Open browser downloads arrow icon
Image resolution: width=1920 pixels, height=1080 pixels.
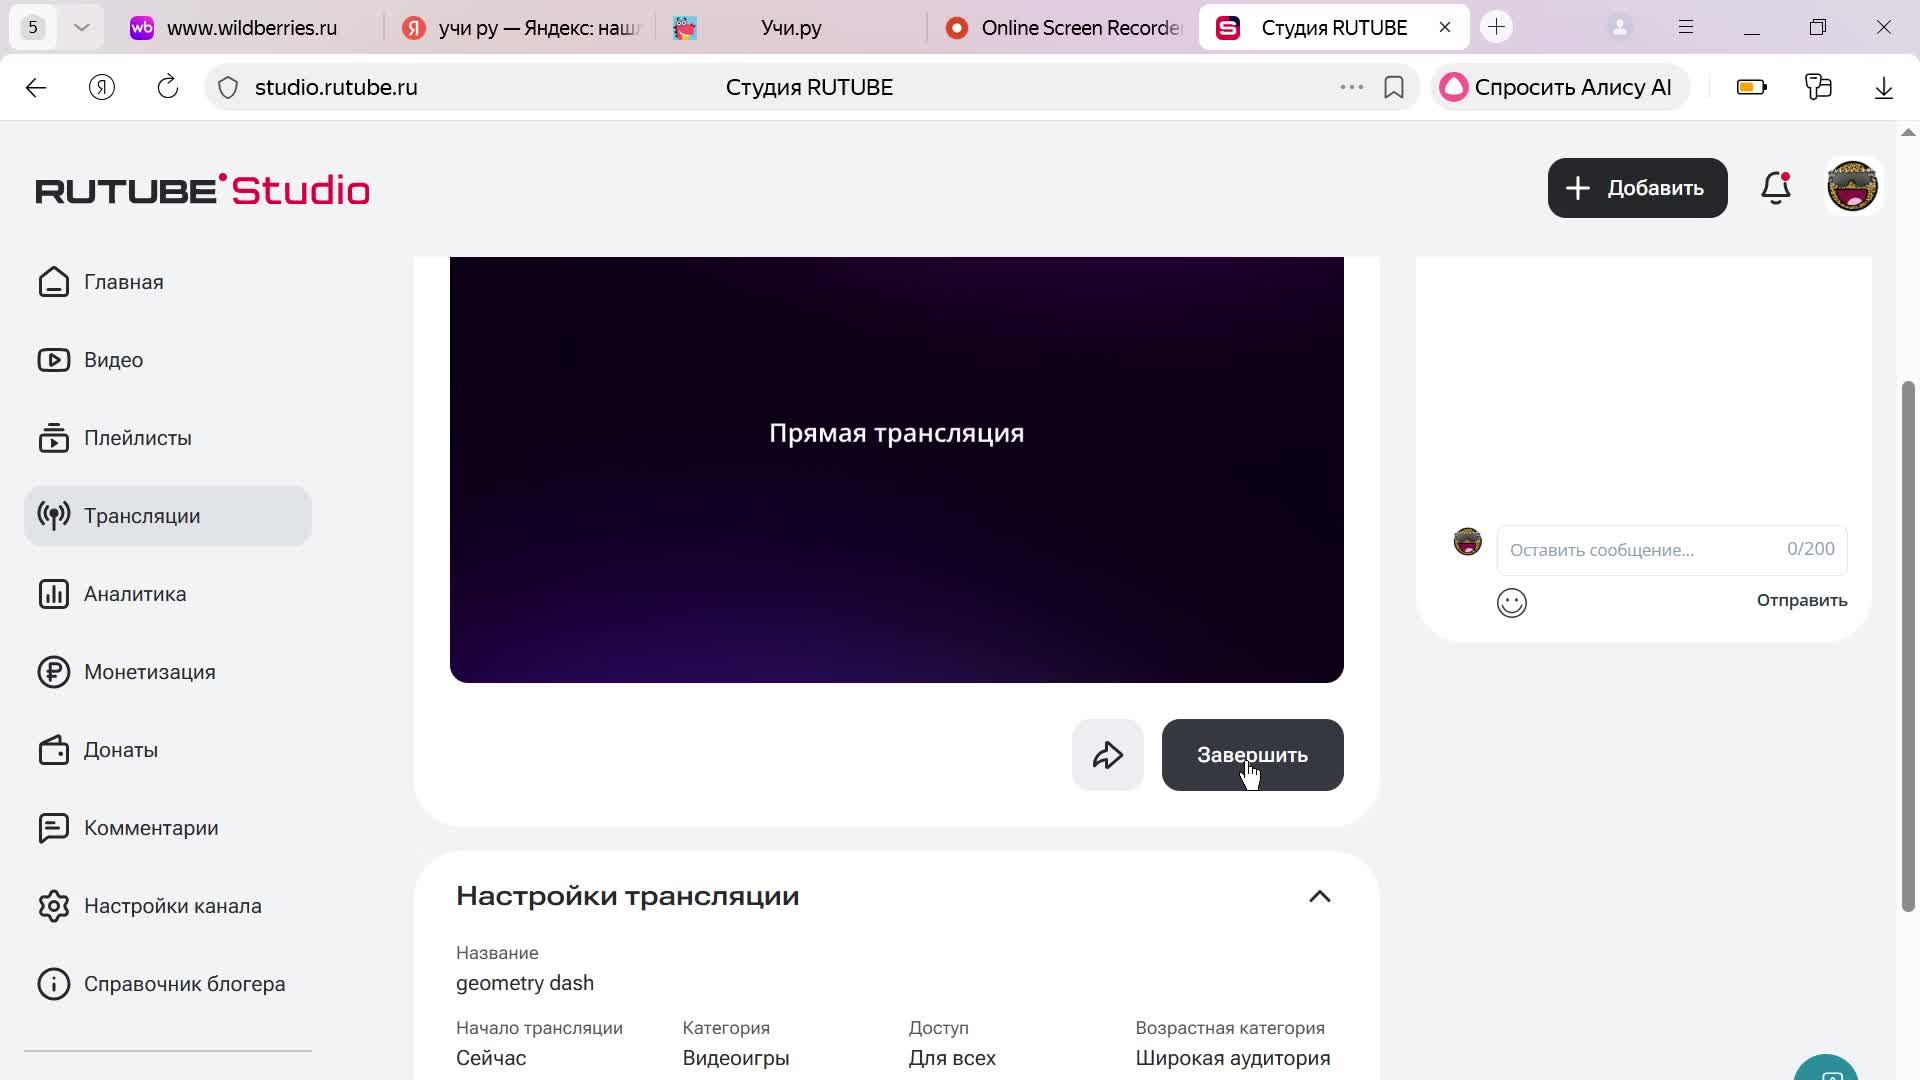point(1883,88)
